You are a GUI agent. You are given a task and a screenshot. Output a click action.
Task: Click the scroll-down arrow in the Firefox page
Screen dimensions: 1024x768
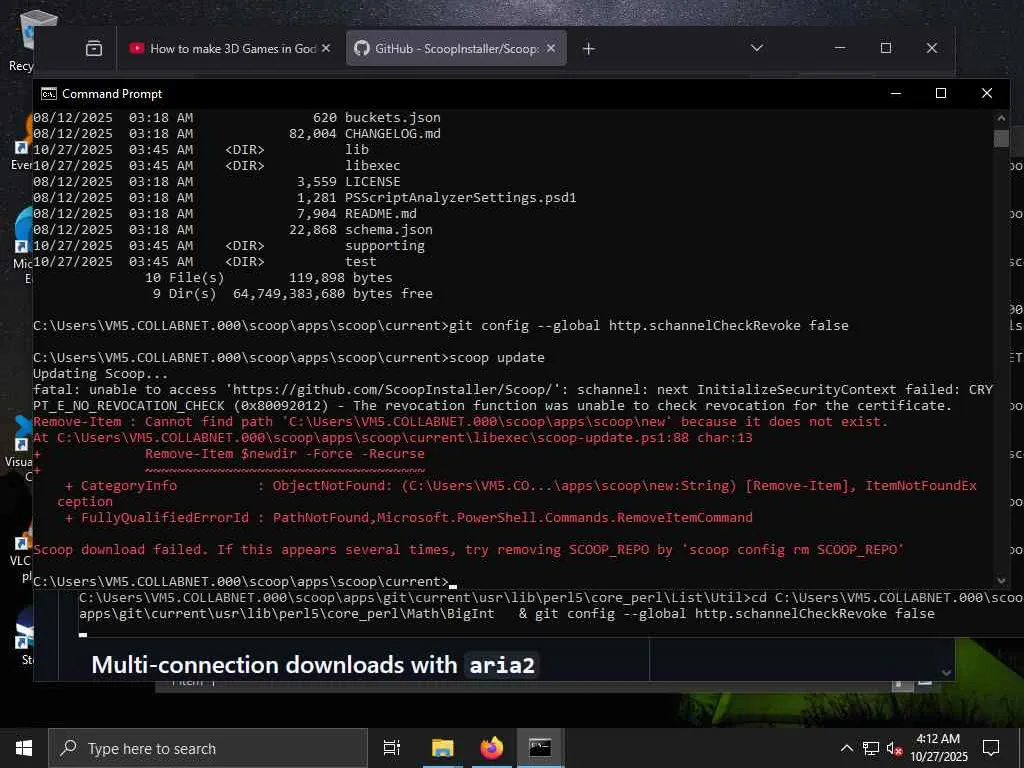click(946, 673)
